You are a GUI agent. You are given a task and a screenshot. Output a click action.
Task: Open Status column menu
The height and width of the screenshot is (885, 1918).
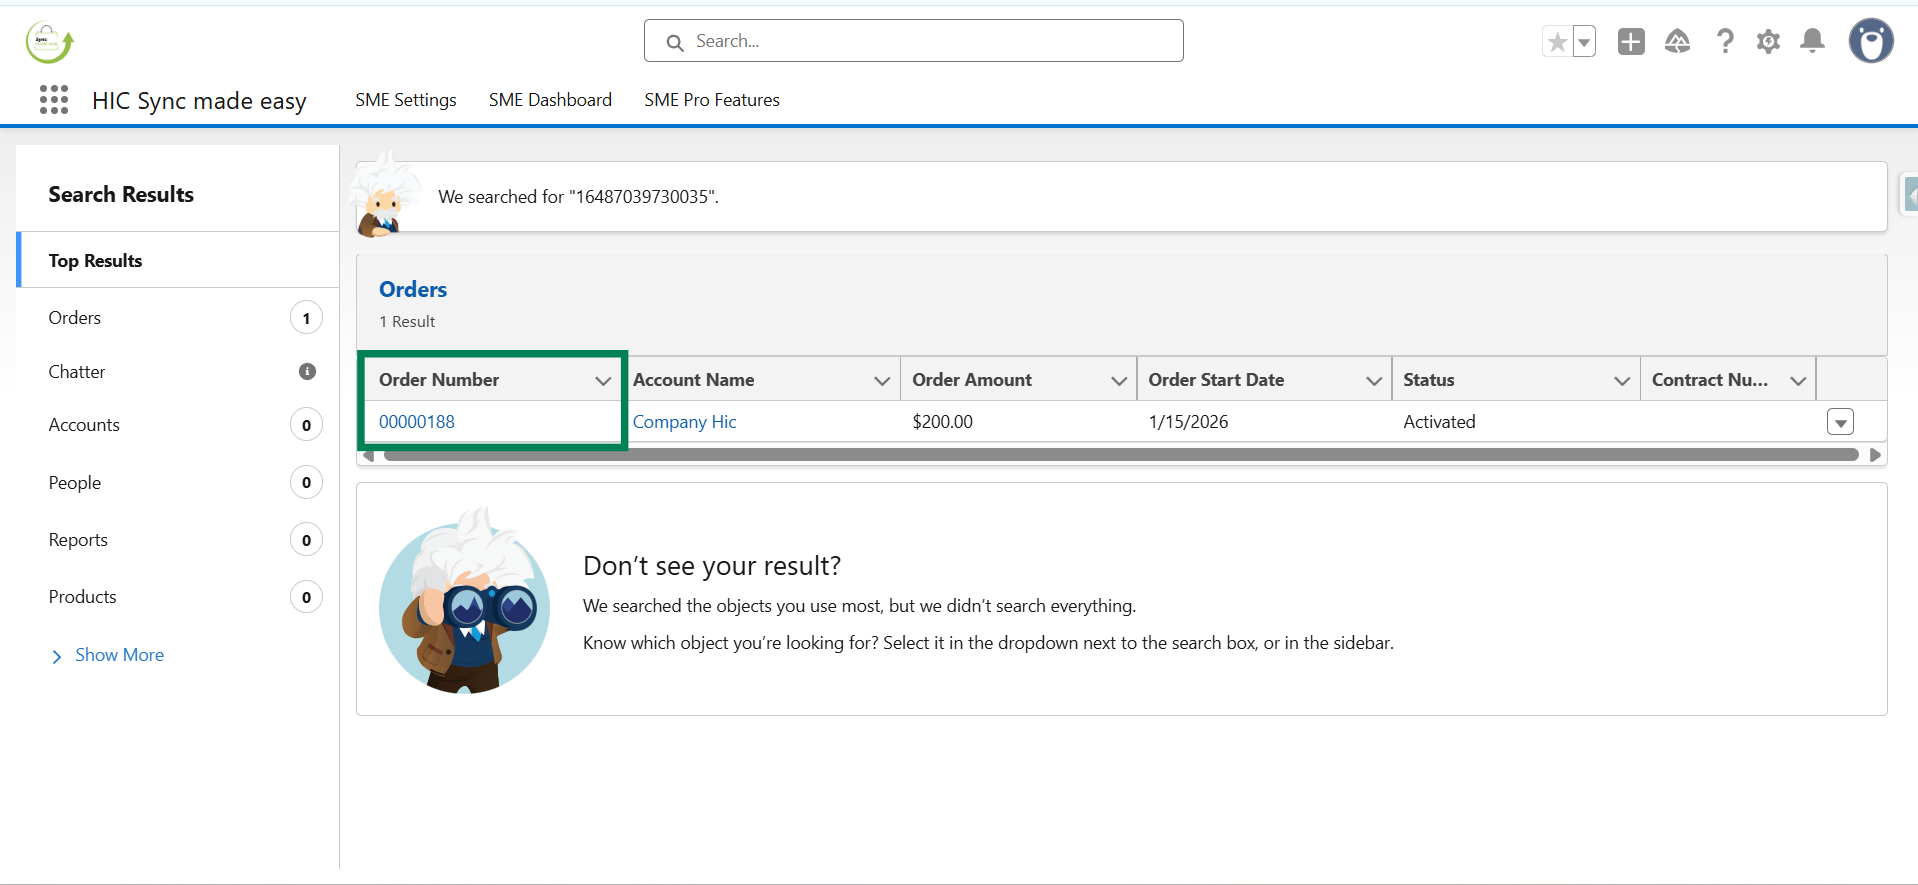[1622, 380]
